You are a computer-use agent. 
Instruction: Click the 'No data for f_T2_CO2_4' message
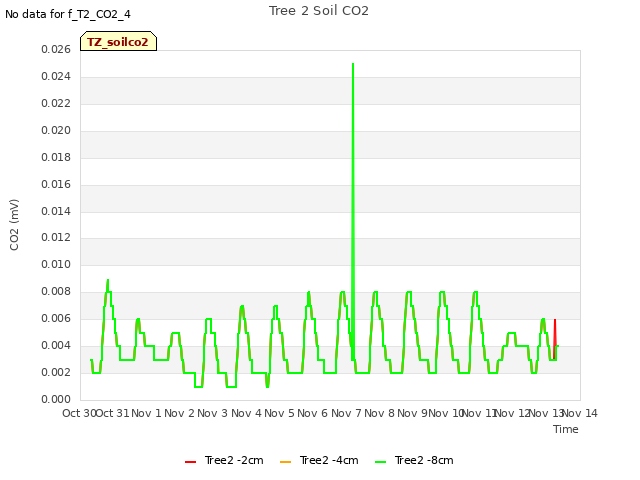[x=68, y=14]
